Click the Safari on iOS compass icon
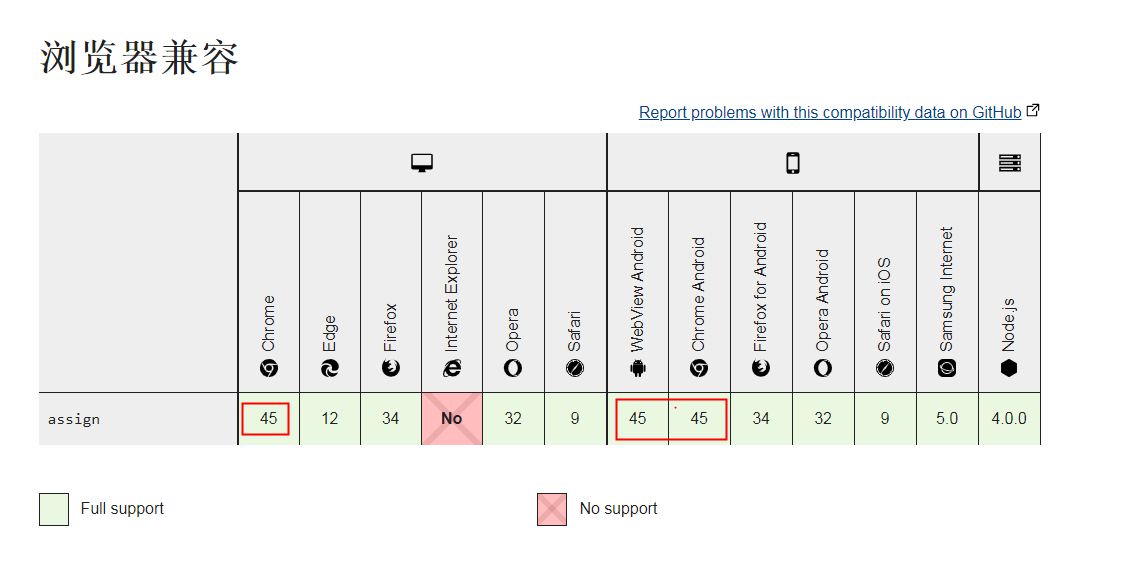The image size is (1134, 576). tap(885, 368)
